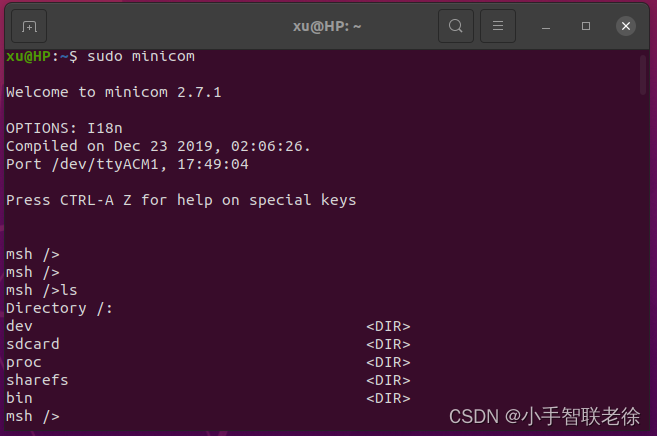Image resolution: width=657 pixels, height=436 pixels.
Task: Click the DIR tag beside sdcard
Action: (x=388, y=344)
